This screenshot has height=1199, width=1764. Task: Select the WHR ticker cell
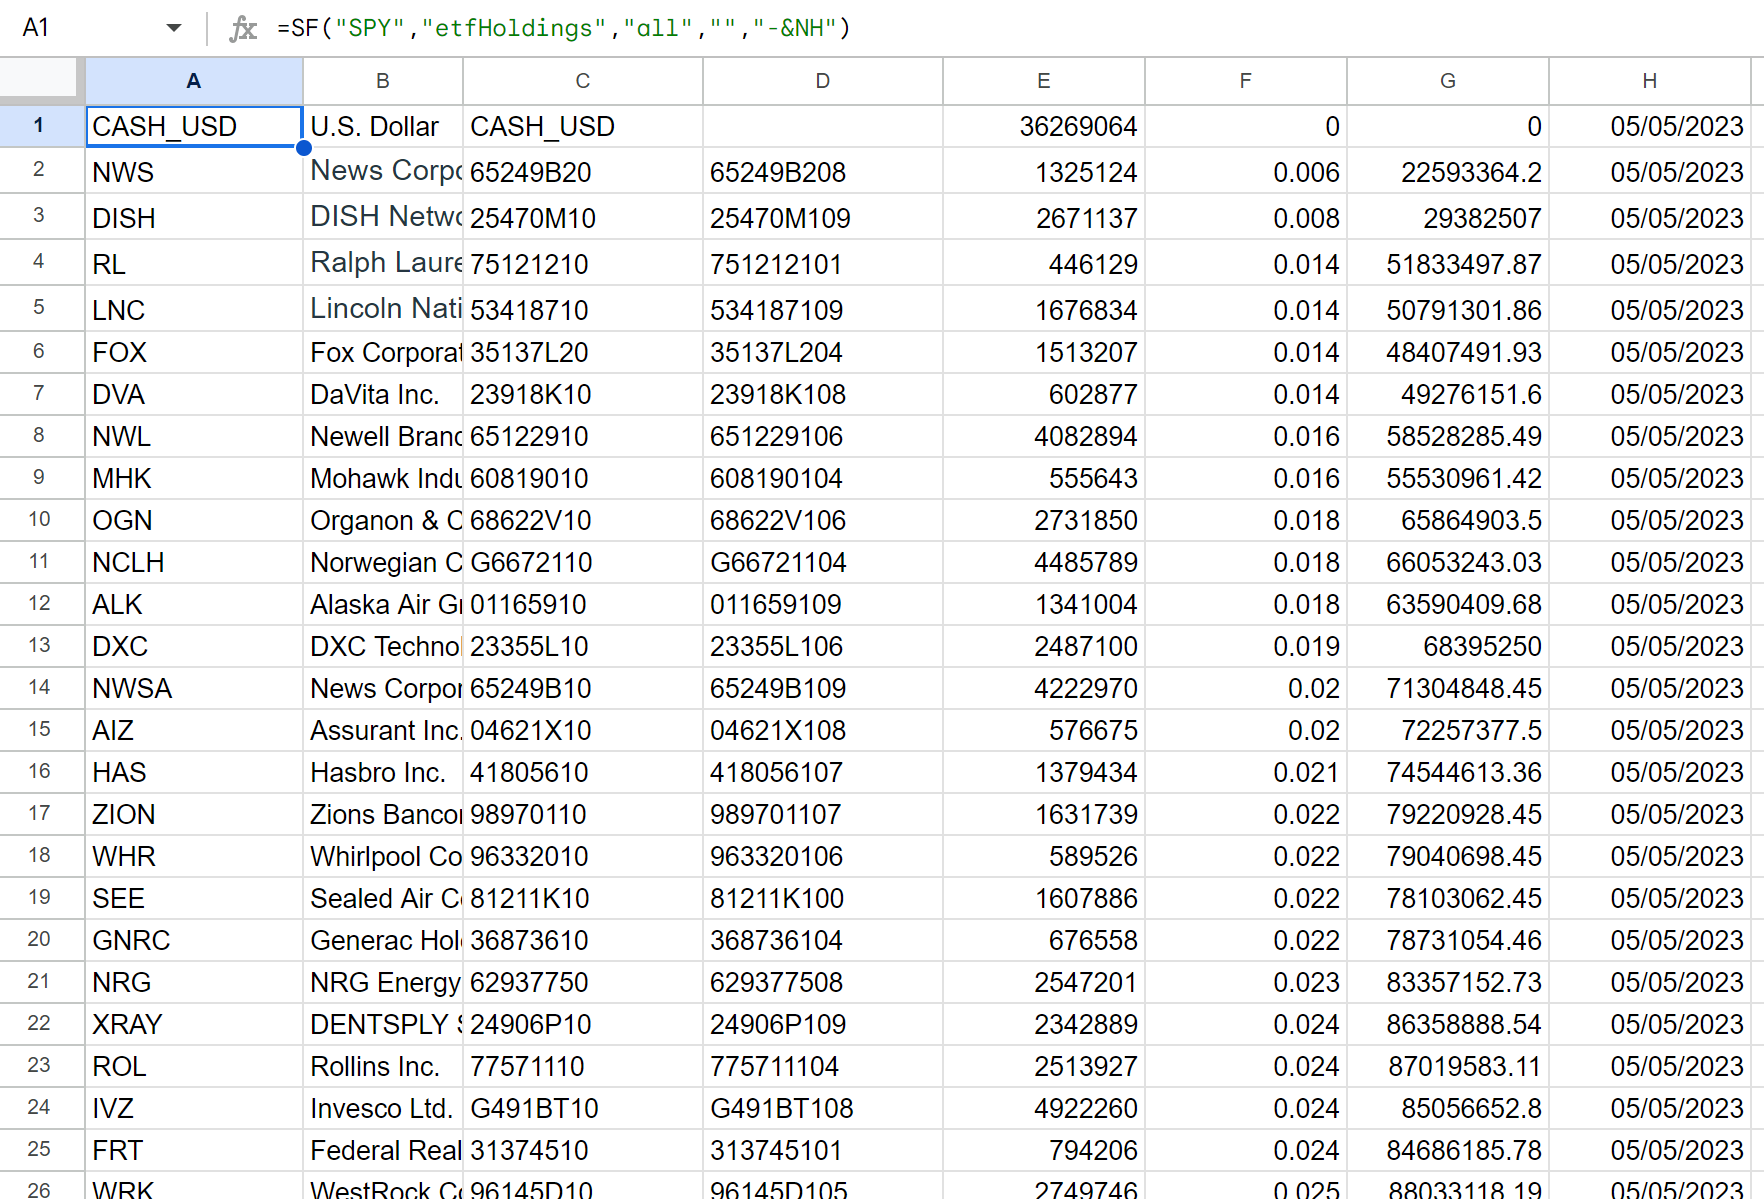click(x=194, y=856)
